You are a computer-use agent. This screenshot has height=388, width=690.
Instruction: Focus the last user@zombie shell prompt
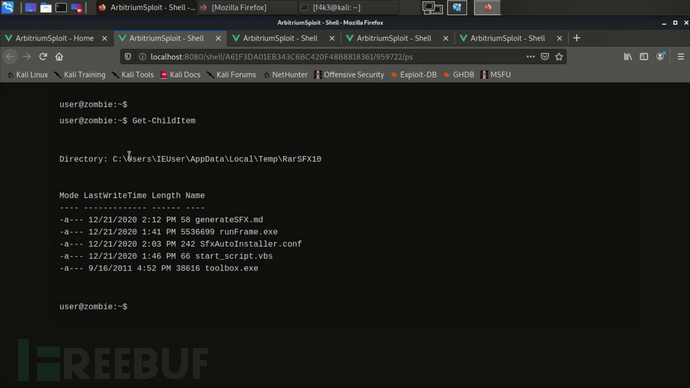coord(93,307)
